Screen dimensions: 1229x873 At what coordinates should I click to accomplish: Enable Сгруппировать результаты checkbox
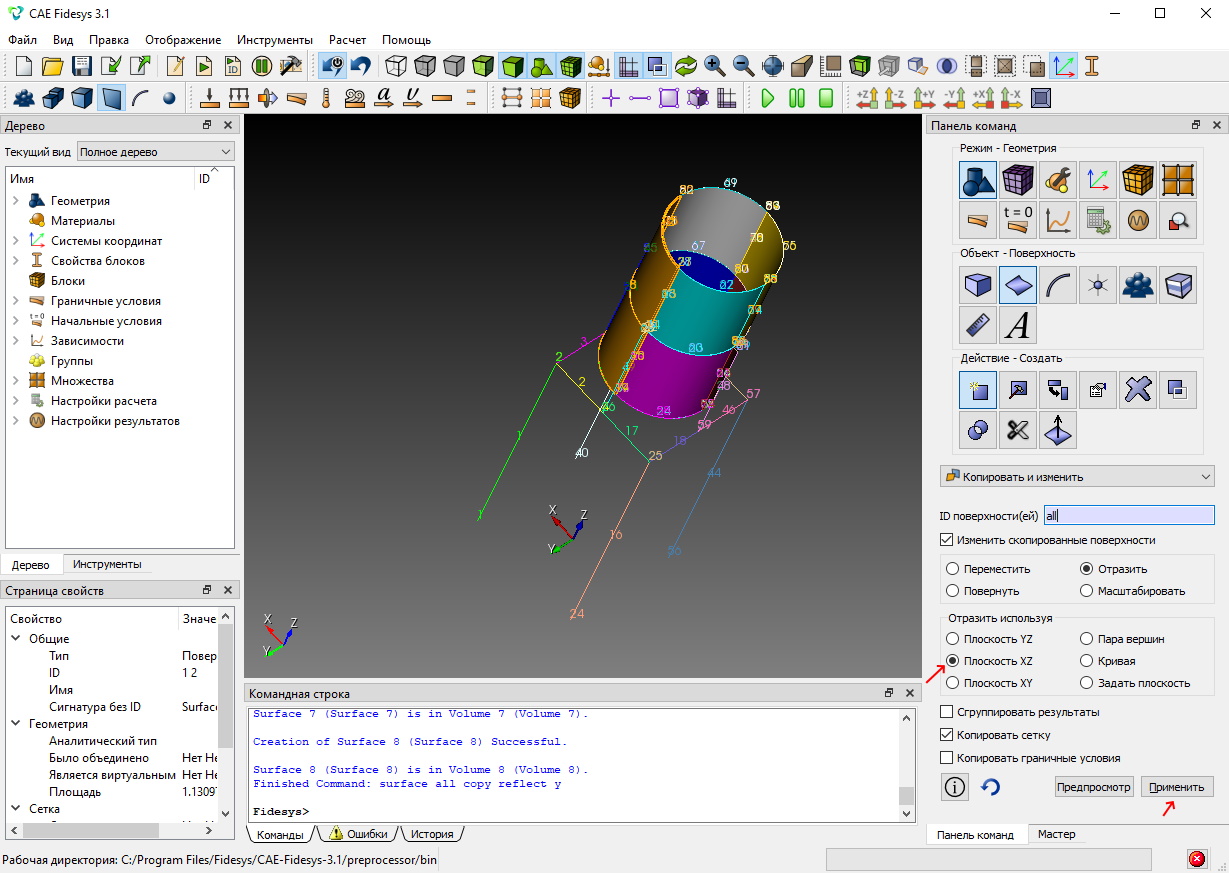pyautogui.click(x=947, y=712)
